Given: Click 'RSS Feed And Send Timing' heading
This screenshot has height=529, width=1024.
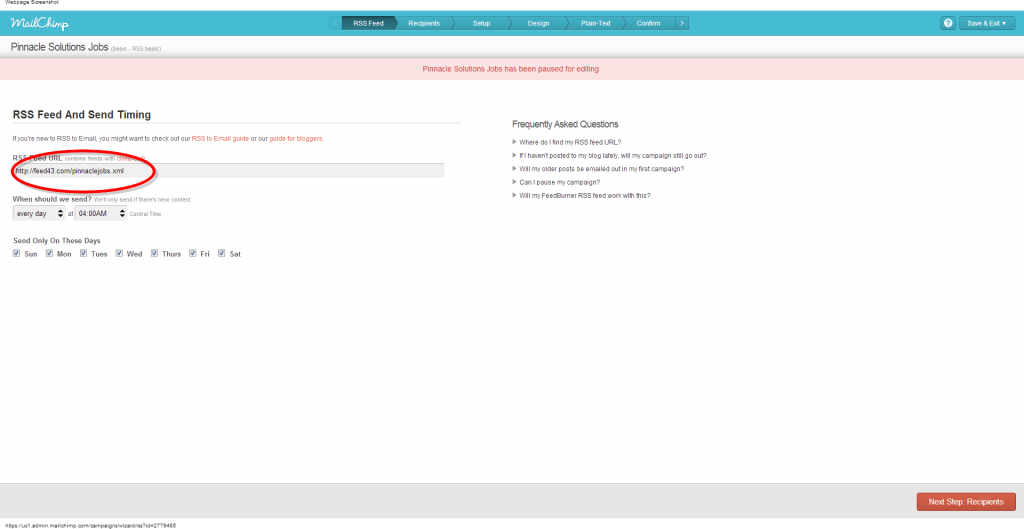Looking at the screenshot, I should coord(82,115).
